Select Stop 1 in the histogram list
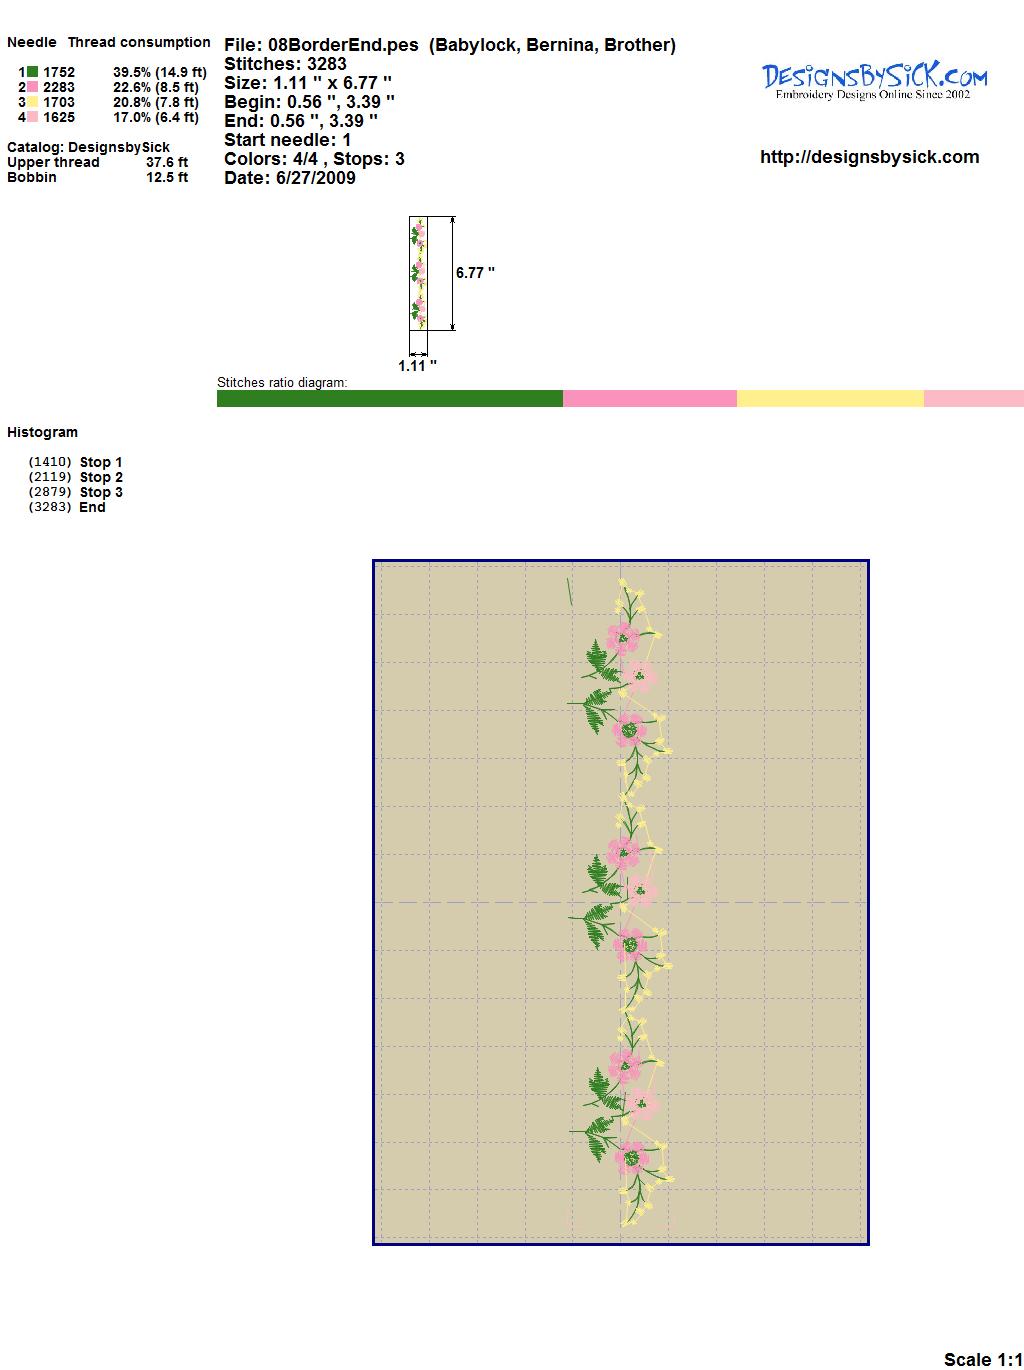The width and height of the screenshot is (1024, 1370). point(101,462)
